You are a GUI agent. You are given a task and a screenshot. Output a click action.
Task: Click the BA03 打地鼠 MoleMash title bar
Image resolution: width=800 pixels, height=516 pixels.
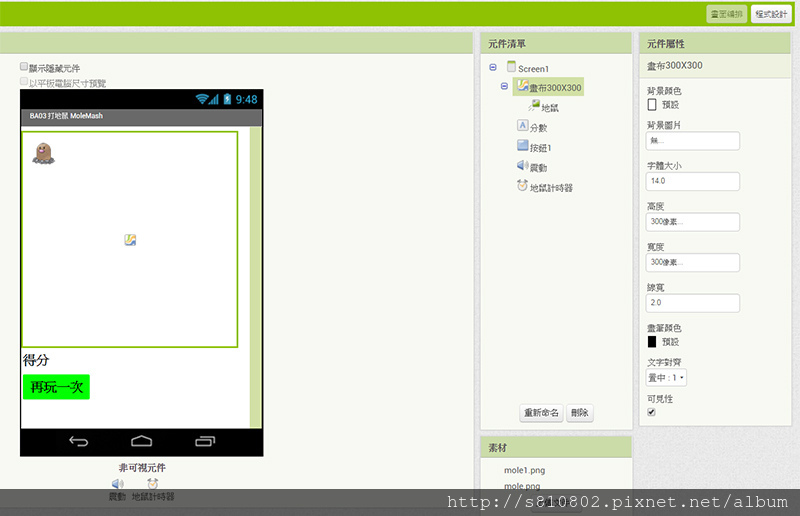pyautogui.click(x=141, y=116)
